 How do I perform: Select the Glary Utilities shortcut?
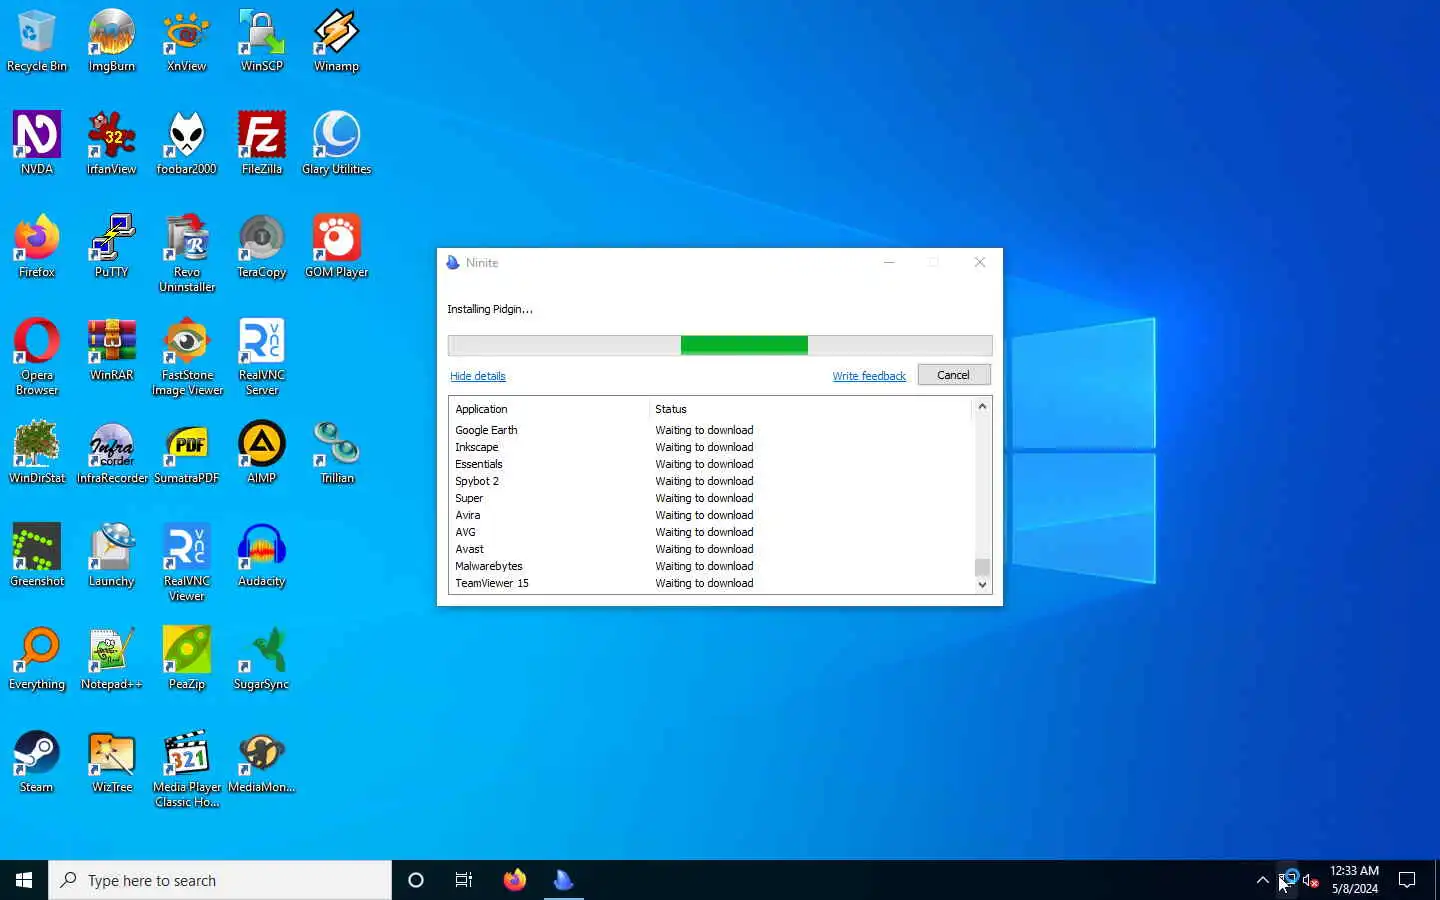point(337,144)
